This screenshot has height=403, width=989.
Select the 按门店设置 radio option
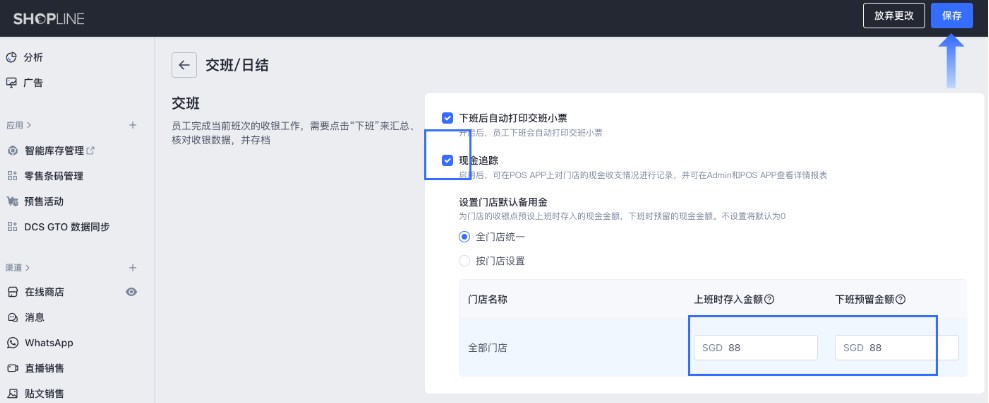464,261
